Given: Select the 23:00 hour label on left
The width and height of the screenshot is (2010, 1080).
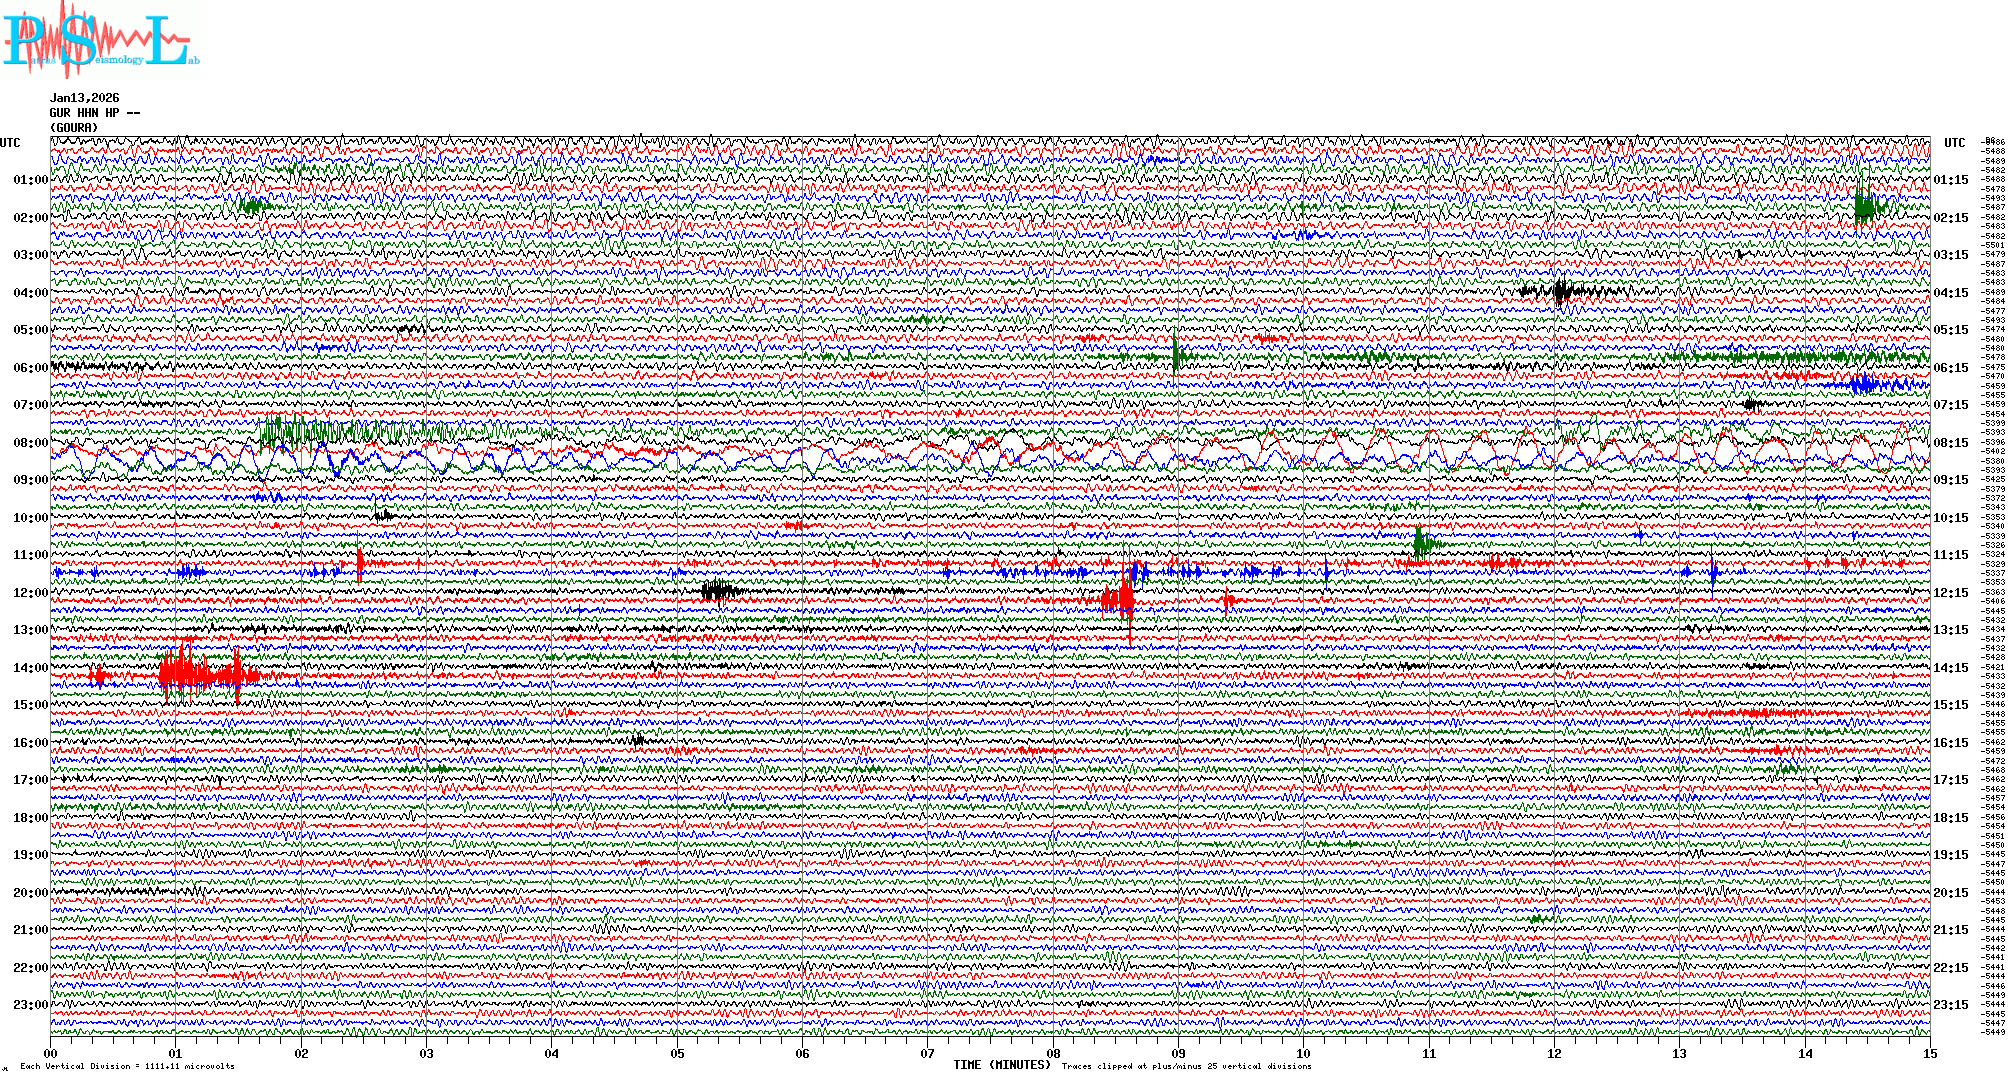Looking at the screenshot, I should point(30,1005).
